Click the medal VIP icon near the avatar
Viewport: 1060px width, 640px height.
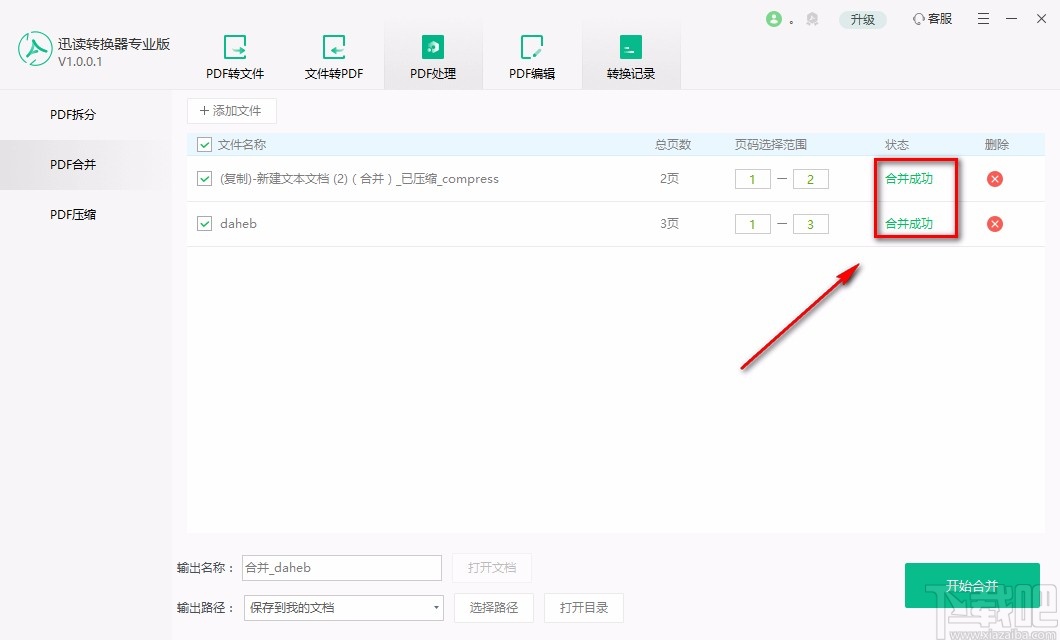click(x=812, y=18)
